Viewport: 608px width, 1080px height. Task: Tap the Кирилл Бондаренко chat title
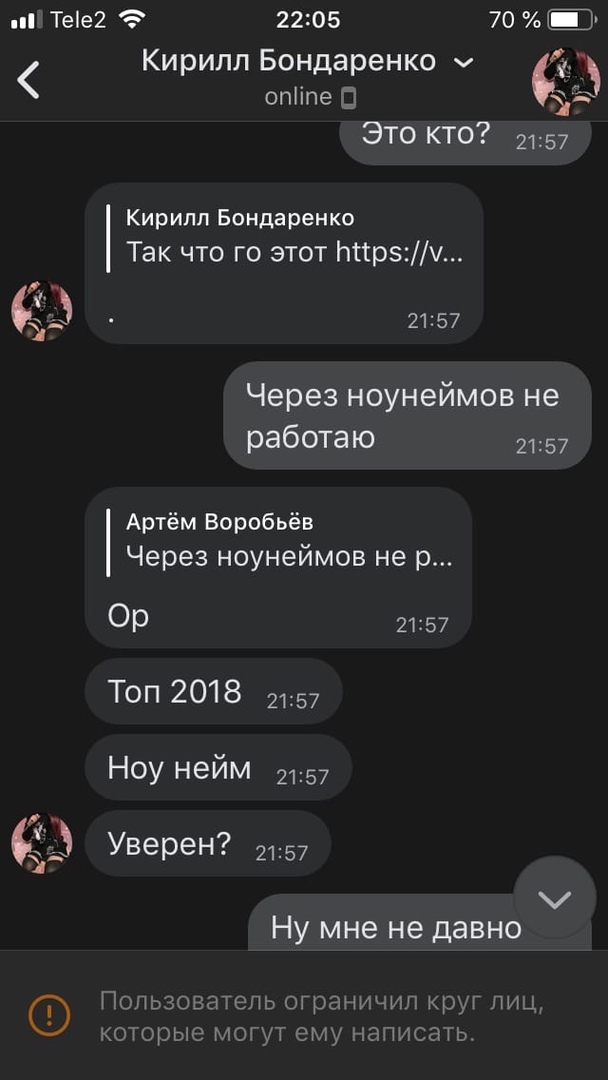[x=289, y=61]
